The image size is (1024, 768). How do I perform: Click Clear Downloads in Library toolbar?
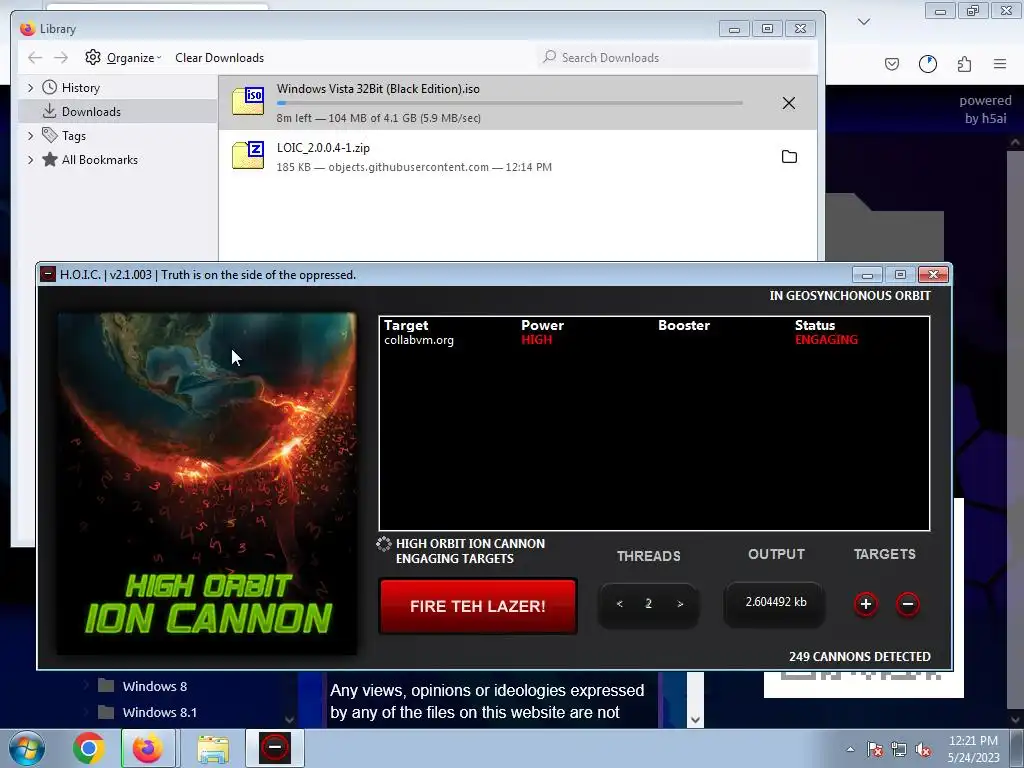pyautogui.click(x=219, y=57)
